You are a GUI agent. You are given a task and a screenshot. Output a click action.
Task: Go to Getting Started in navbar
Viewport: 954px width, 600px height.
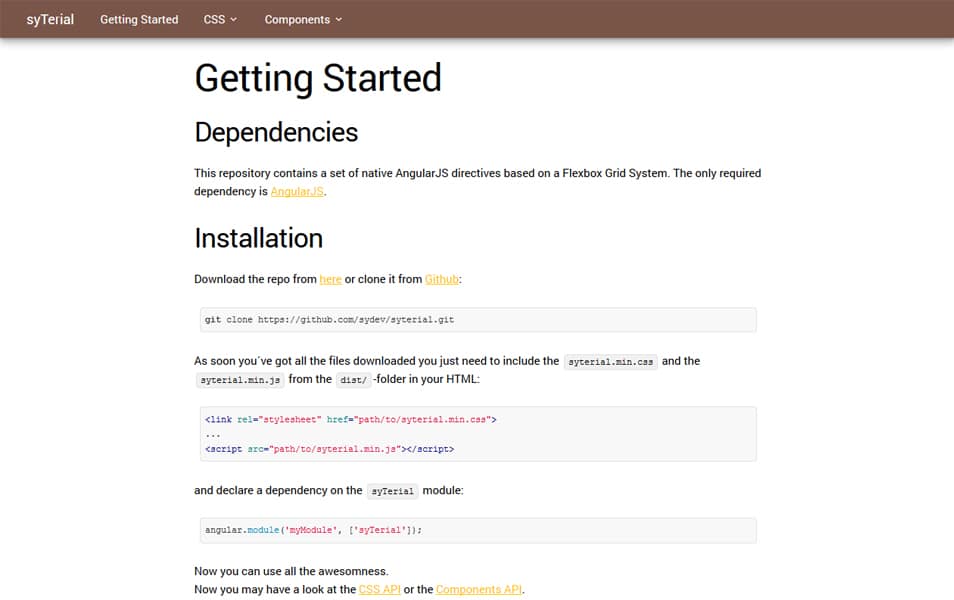coord(139,19)
